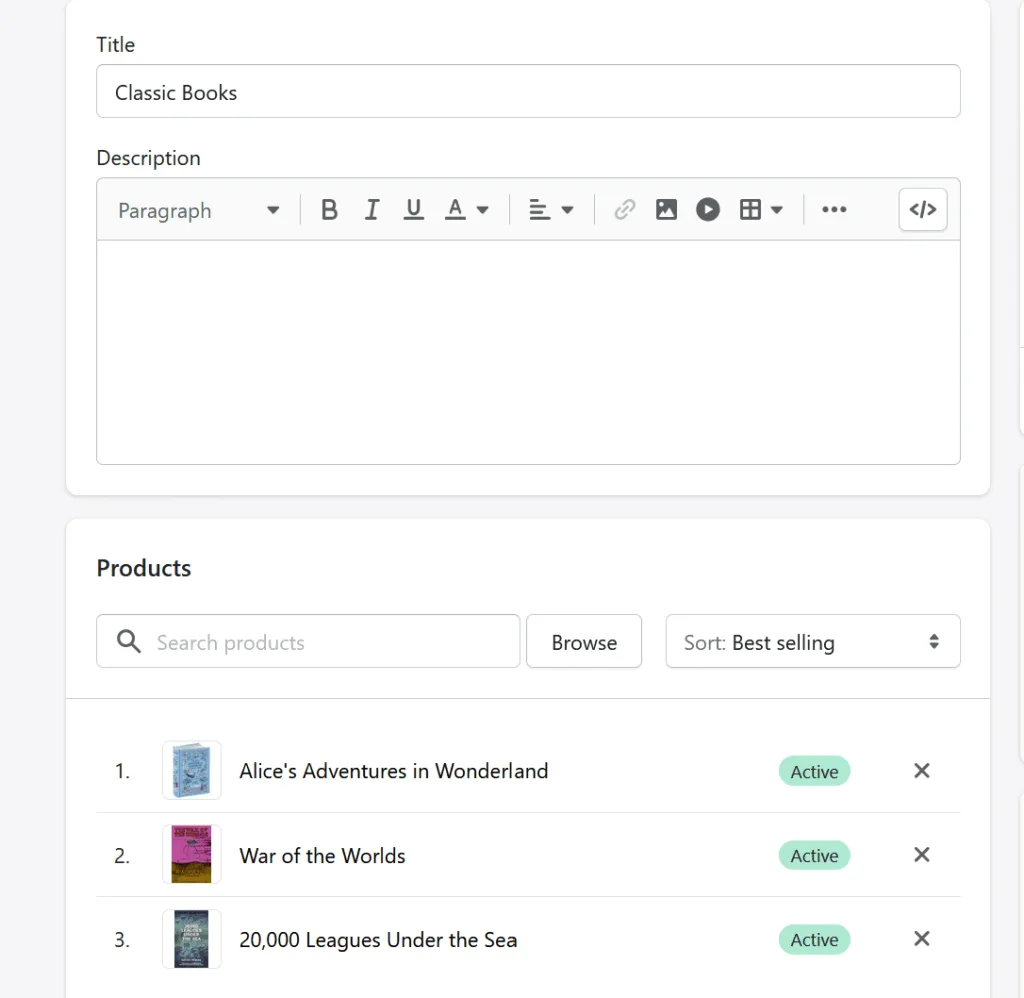Screen dimensions: 1024x998
Task: Change the Sort: Best selling option
Action: pyautogui.click(x=812, y=642)
